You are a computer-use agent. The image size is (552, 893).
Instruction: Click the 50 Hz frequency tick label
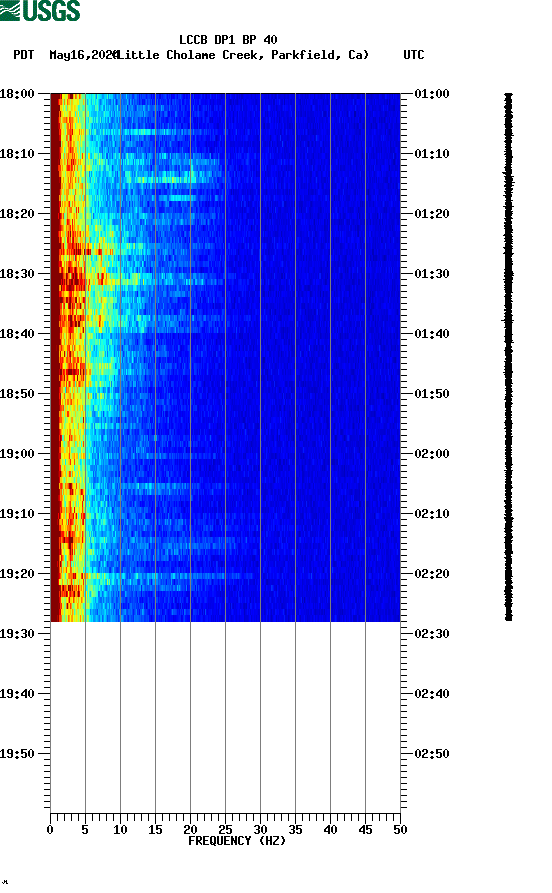400,830
